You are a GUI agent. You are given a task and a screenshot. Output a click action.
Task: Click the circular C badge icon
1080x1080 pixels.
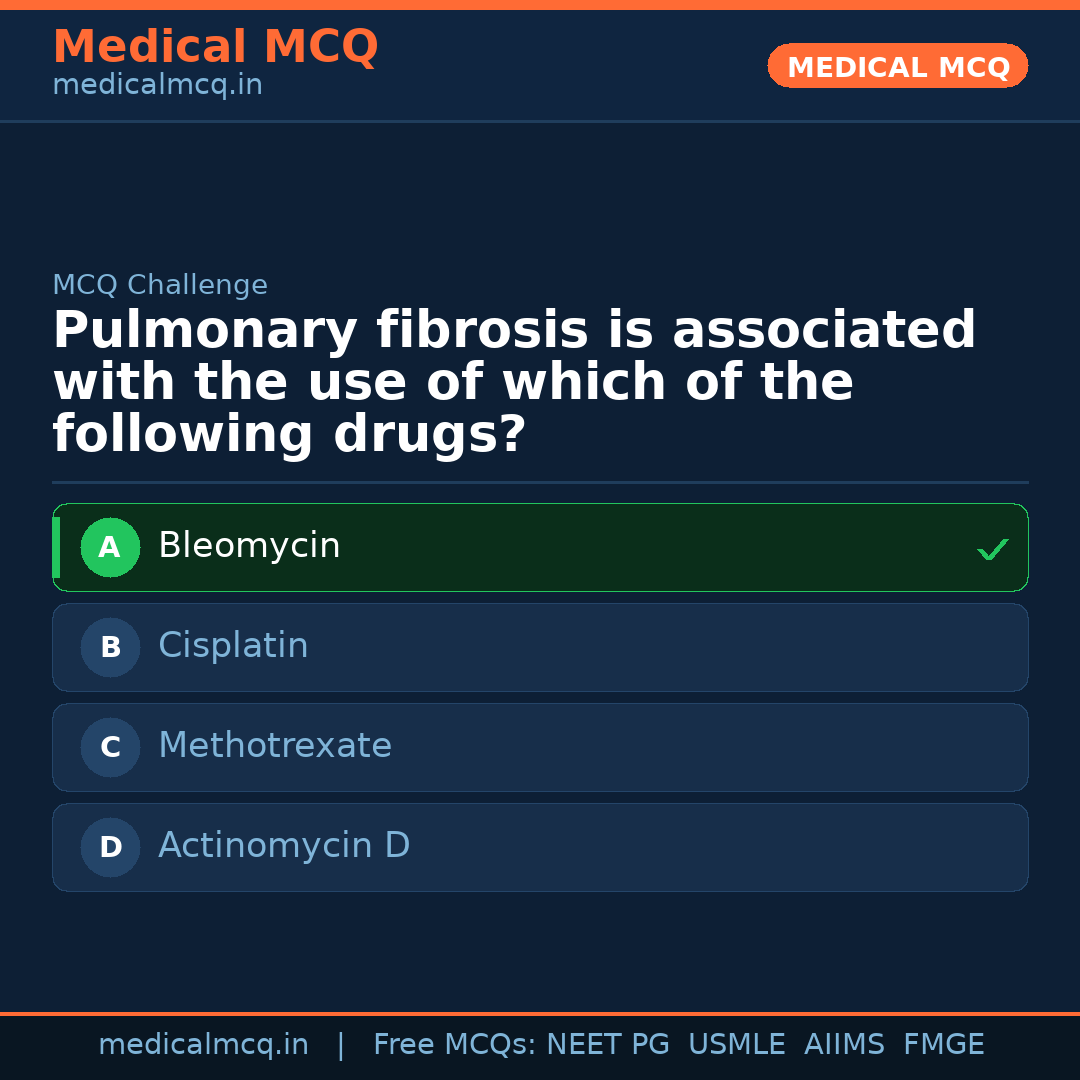110,747
